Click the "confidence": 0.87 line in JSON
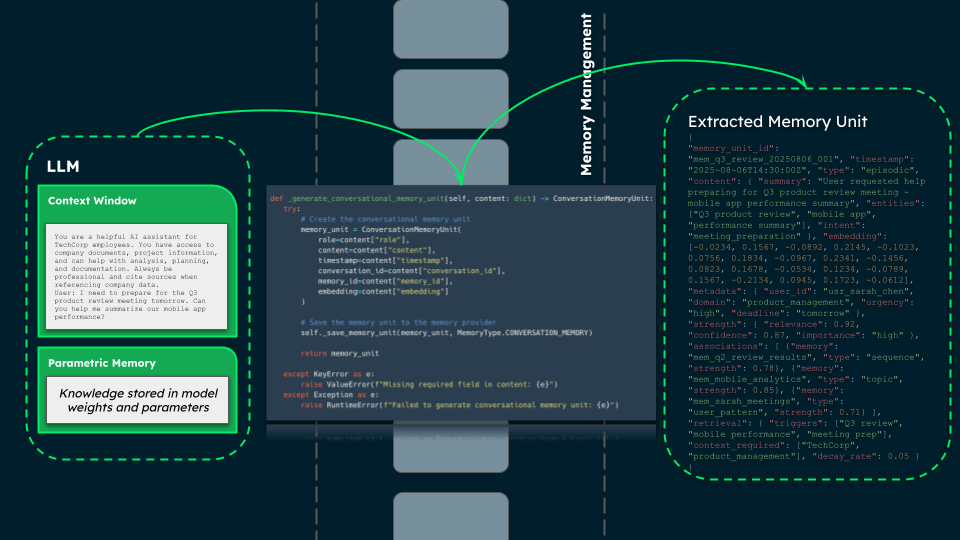This screenshot has width=960, height=540. (738, 336)
